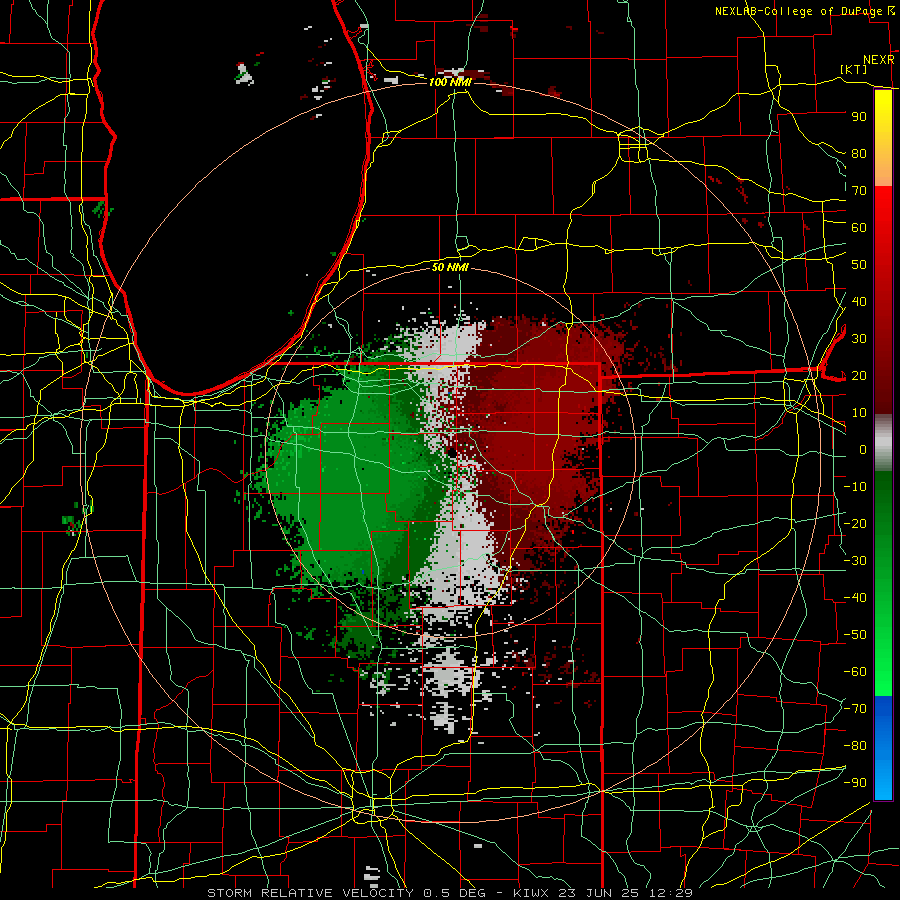Viewport: 900px width, 900px height.
Task: Click the -50 value on the velocity scale
Action: tap(855, 635)
